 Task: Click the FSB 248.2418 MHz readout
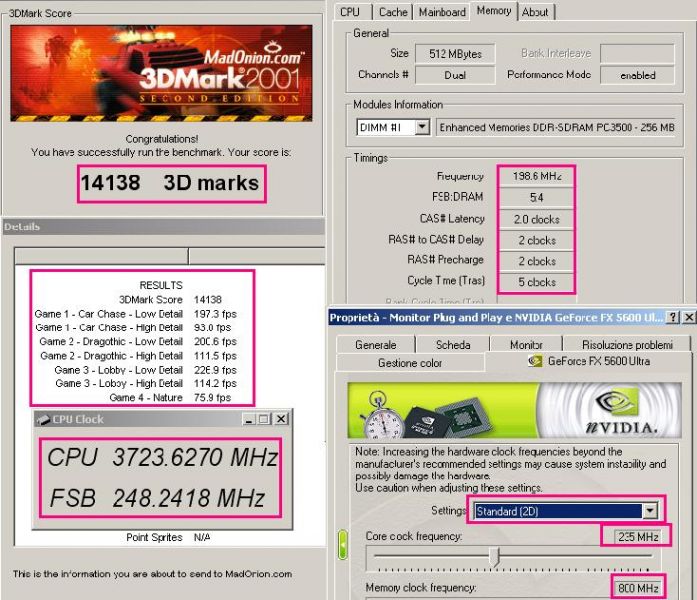pos(157,498)
